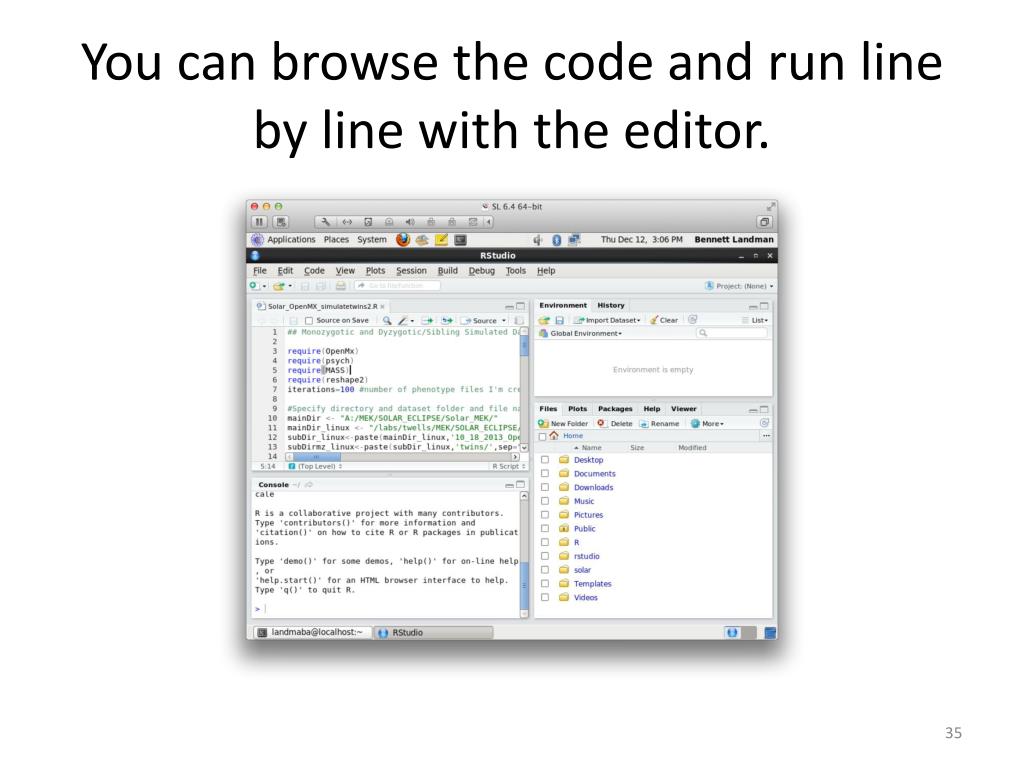Click the save workspace disk icon
This screenshot has width=1024, height=768.
pos(559,320)
